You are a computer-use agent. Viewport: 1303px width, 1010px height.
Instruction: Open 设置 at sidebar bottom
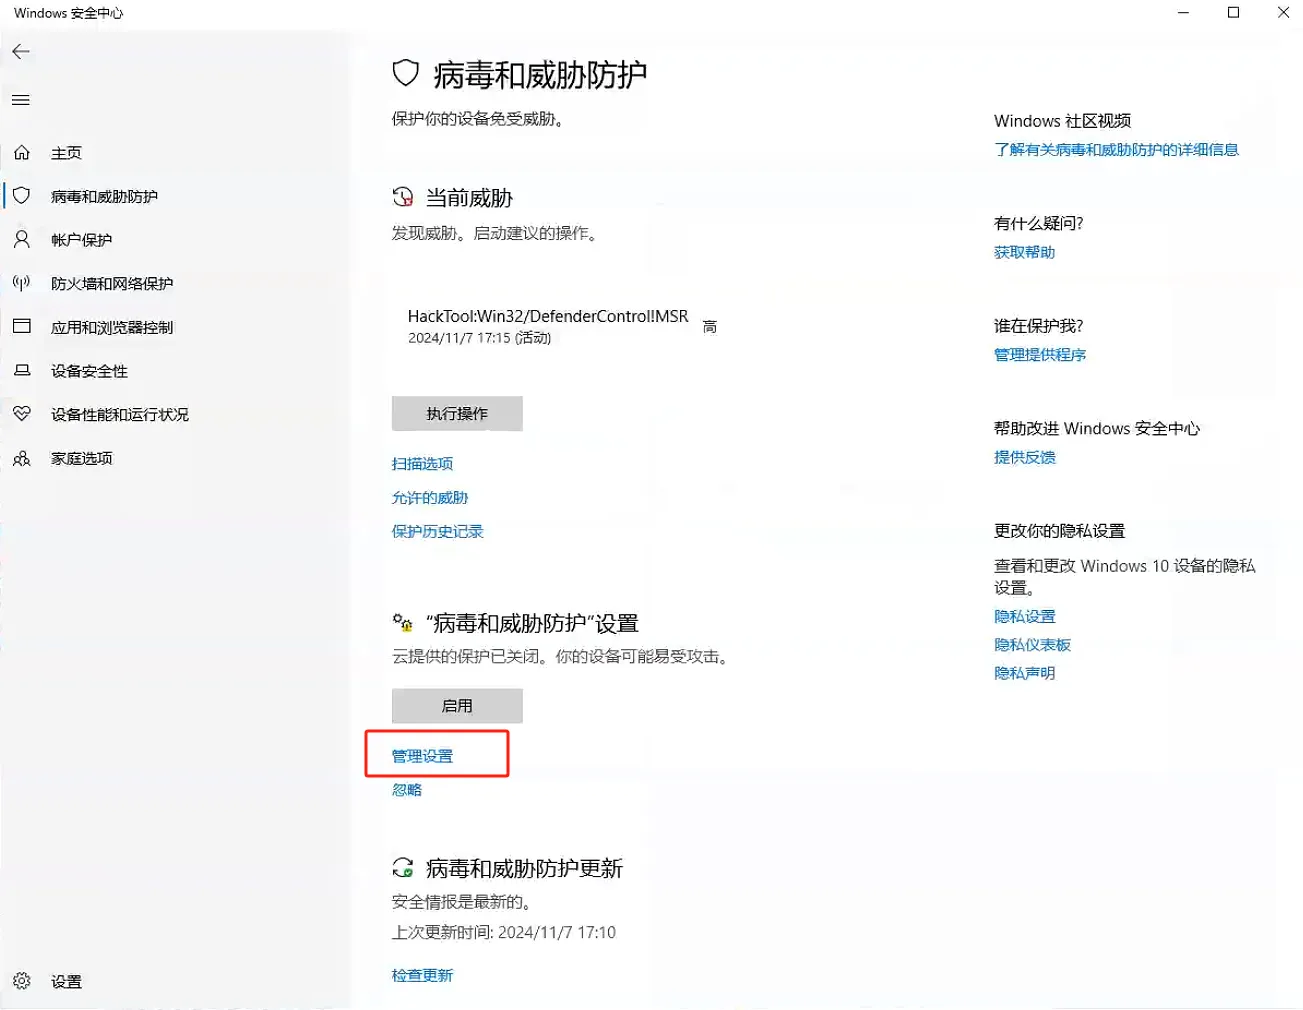coord(67,982)
